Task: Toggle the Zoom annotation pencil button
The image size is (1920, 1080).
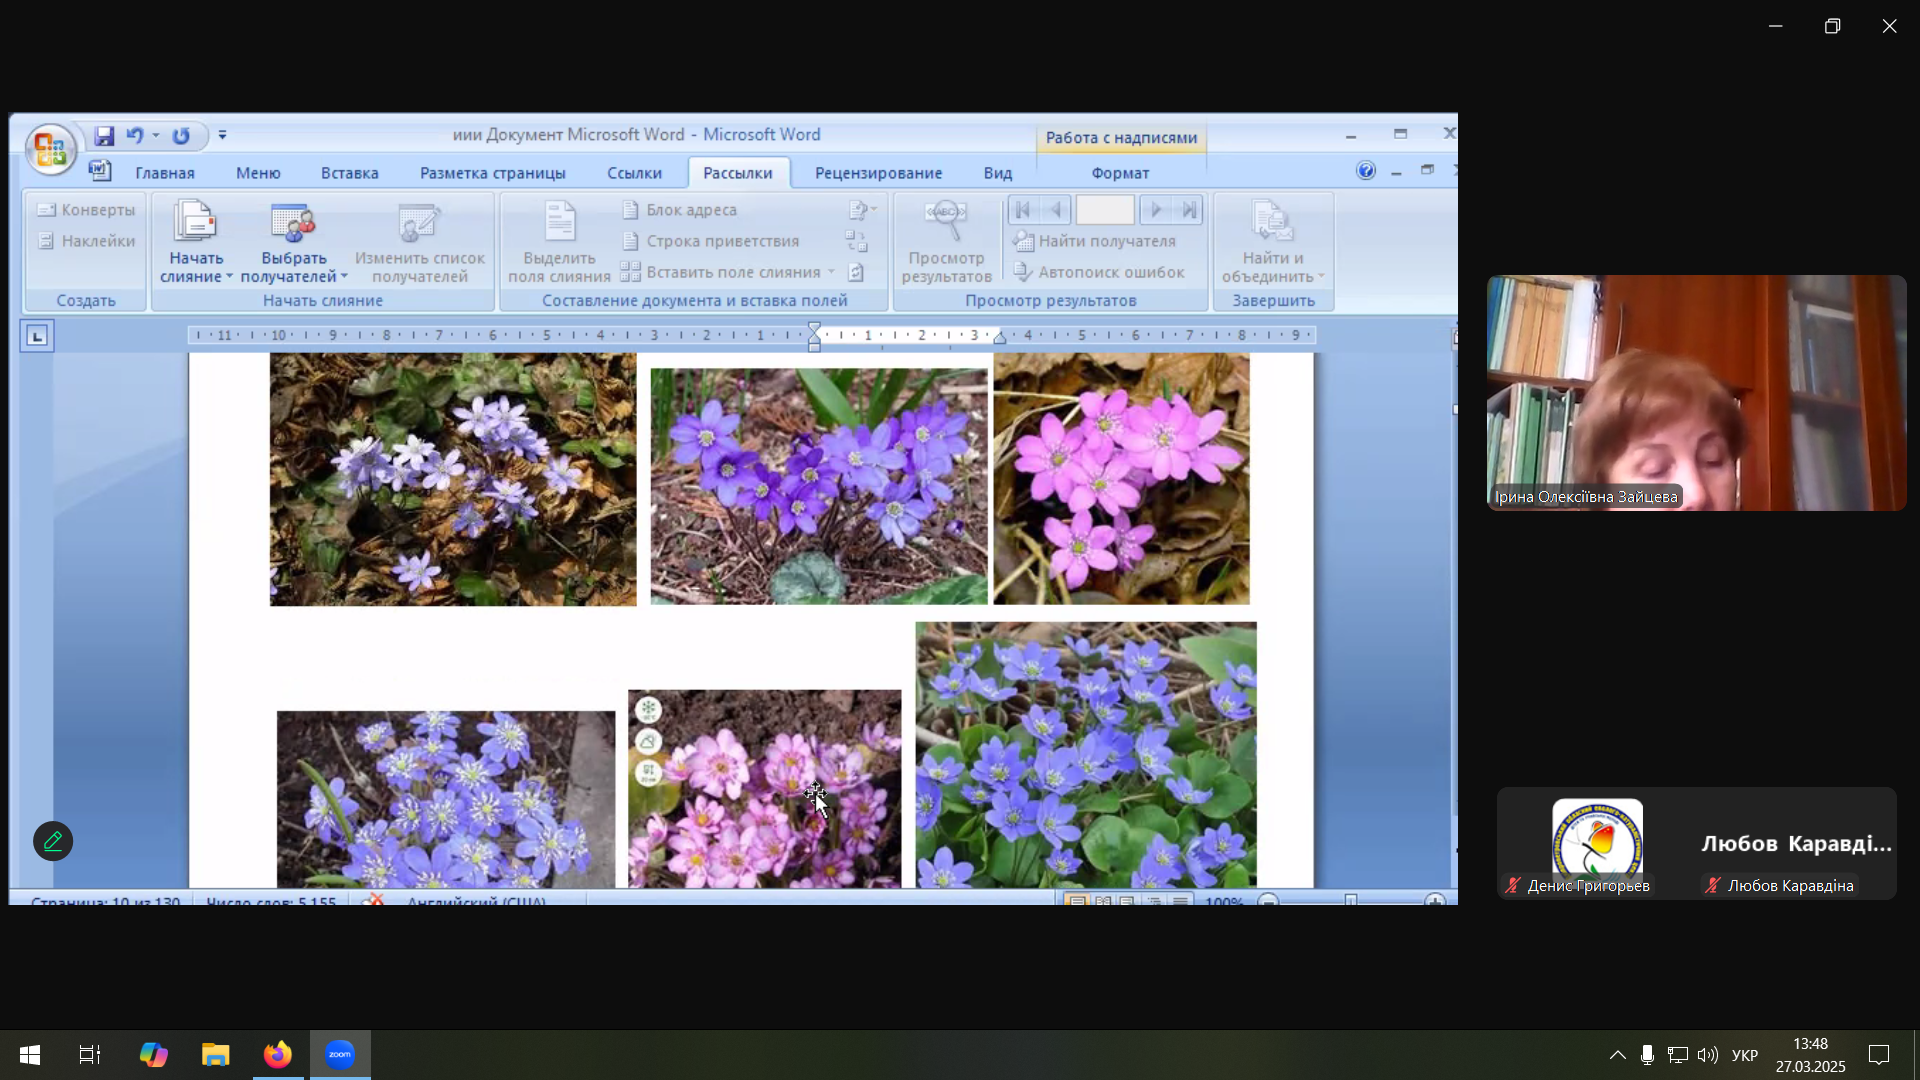Action: point(53,842)
